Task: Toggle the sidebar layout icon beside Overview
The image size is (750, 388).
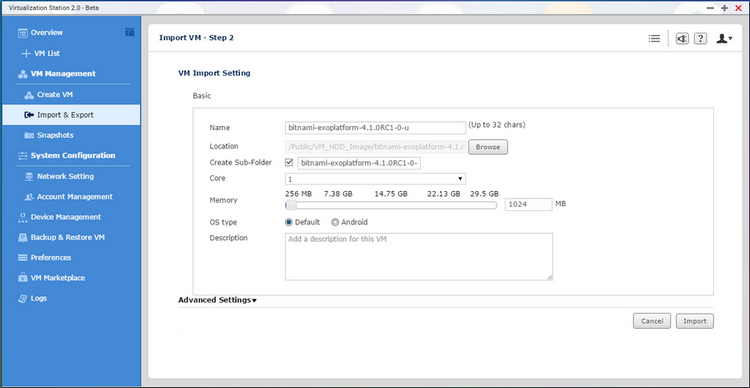Action: pos(130,32)
